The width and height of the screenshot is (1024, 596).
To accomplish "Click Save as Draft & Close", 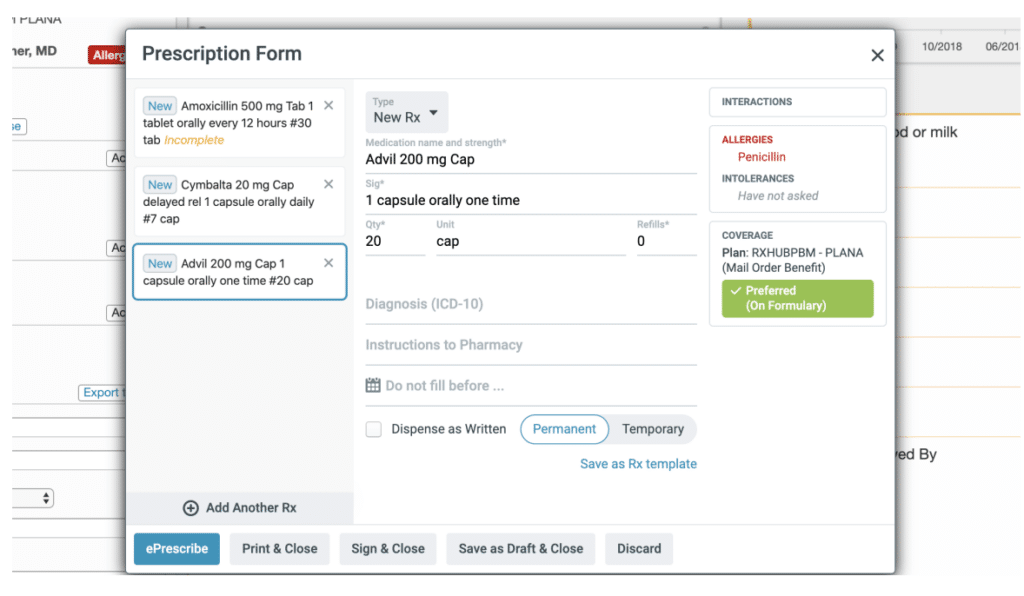I will point(520,548).
